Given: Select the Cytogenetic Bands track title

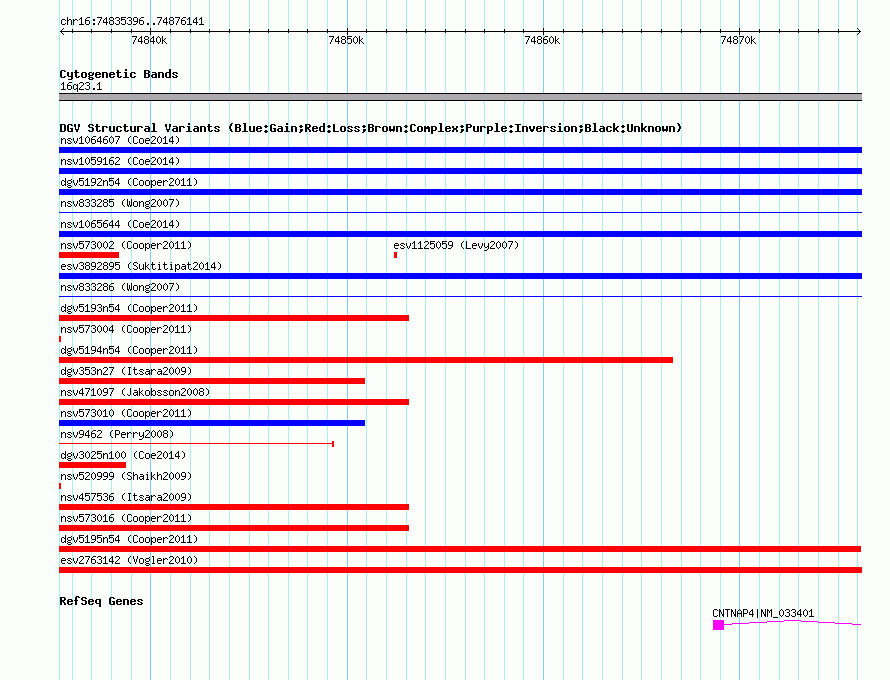Looking at the screenshot, I should click(119, 74).
